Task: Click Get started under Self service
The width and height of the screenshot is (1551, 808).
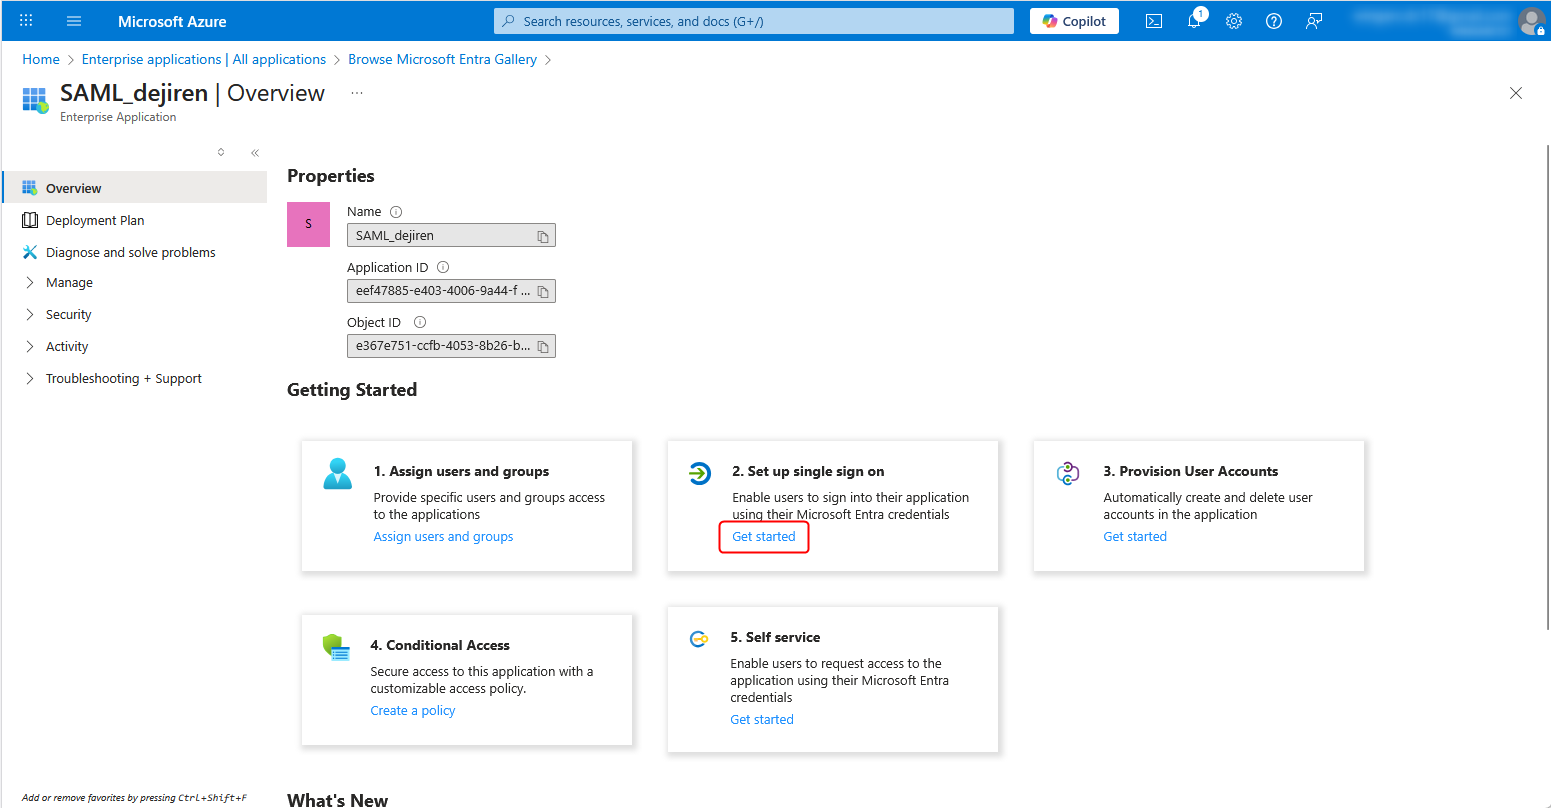Action: pos(762,720)
